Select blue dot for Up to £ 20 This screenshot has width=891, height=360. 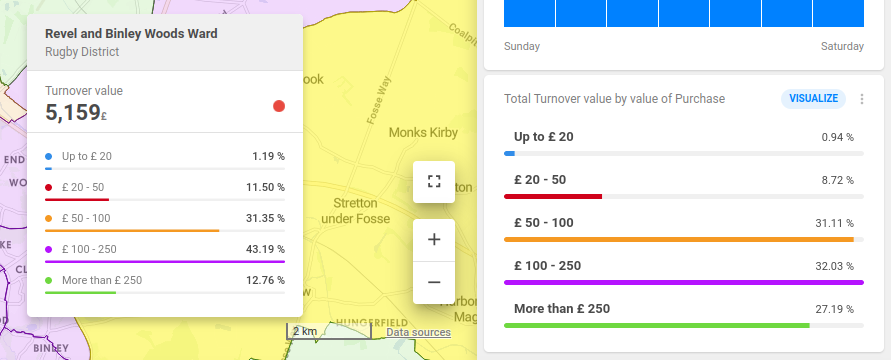[48, 156]
